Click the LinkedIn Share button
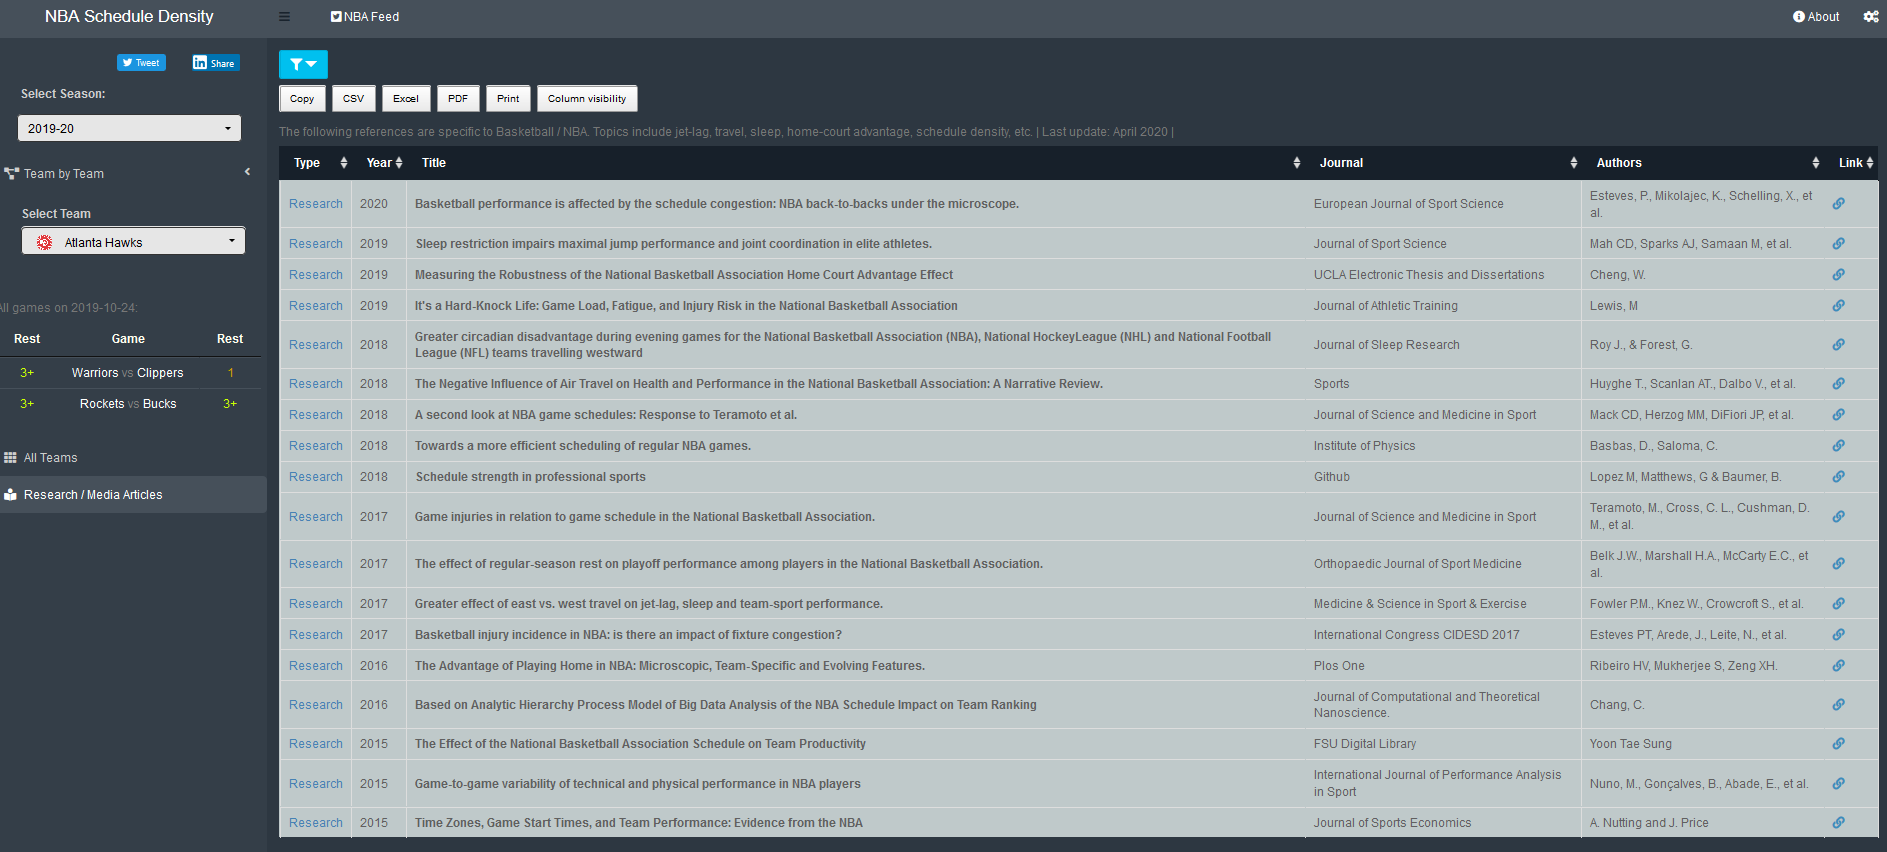The image size is (1887, 852). [x=215, y=62]
